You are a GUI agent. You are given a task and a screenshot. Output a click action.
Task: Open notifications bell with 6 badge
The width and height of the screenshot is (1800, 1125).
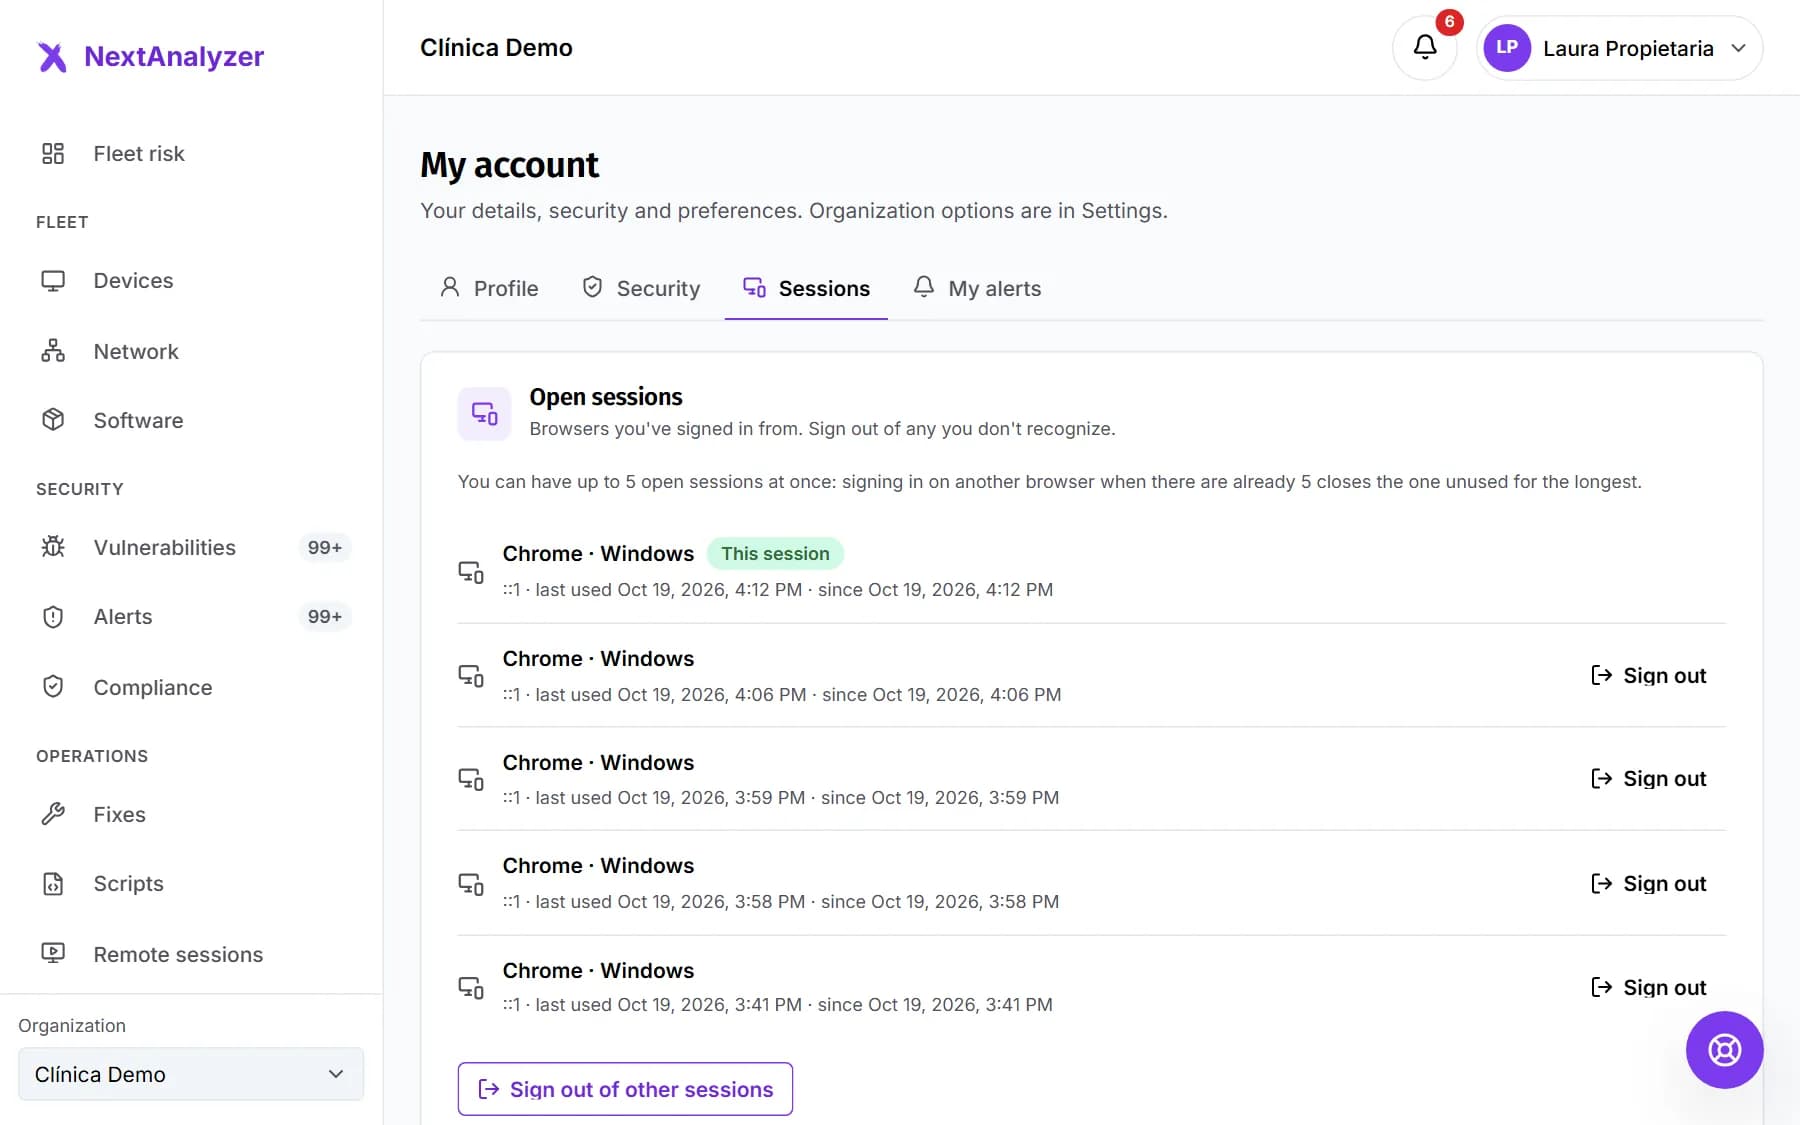pyautogui.click(x=1425, y=47)
